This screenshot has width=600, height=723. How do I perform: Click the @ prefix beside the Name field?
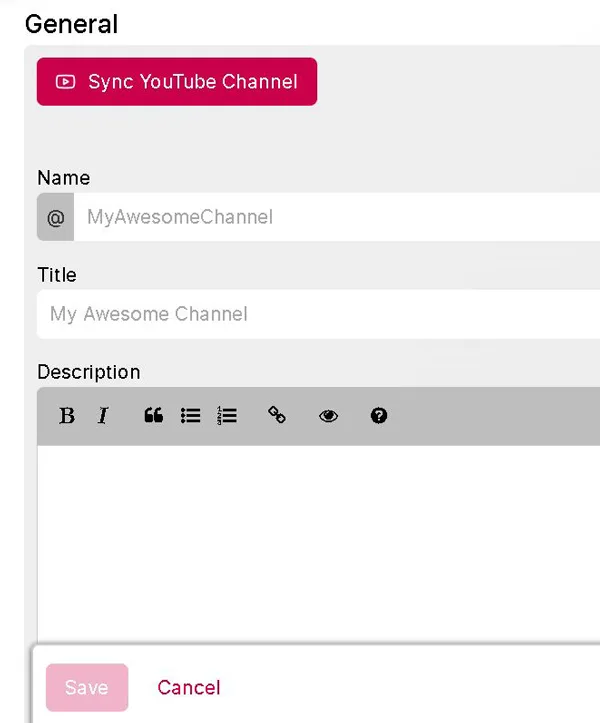point(55,217)
